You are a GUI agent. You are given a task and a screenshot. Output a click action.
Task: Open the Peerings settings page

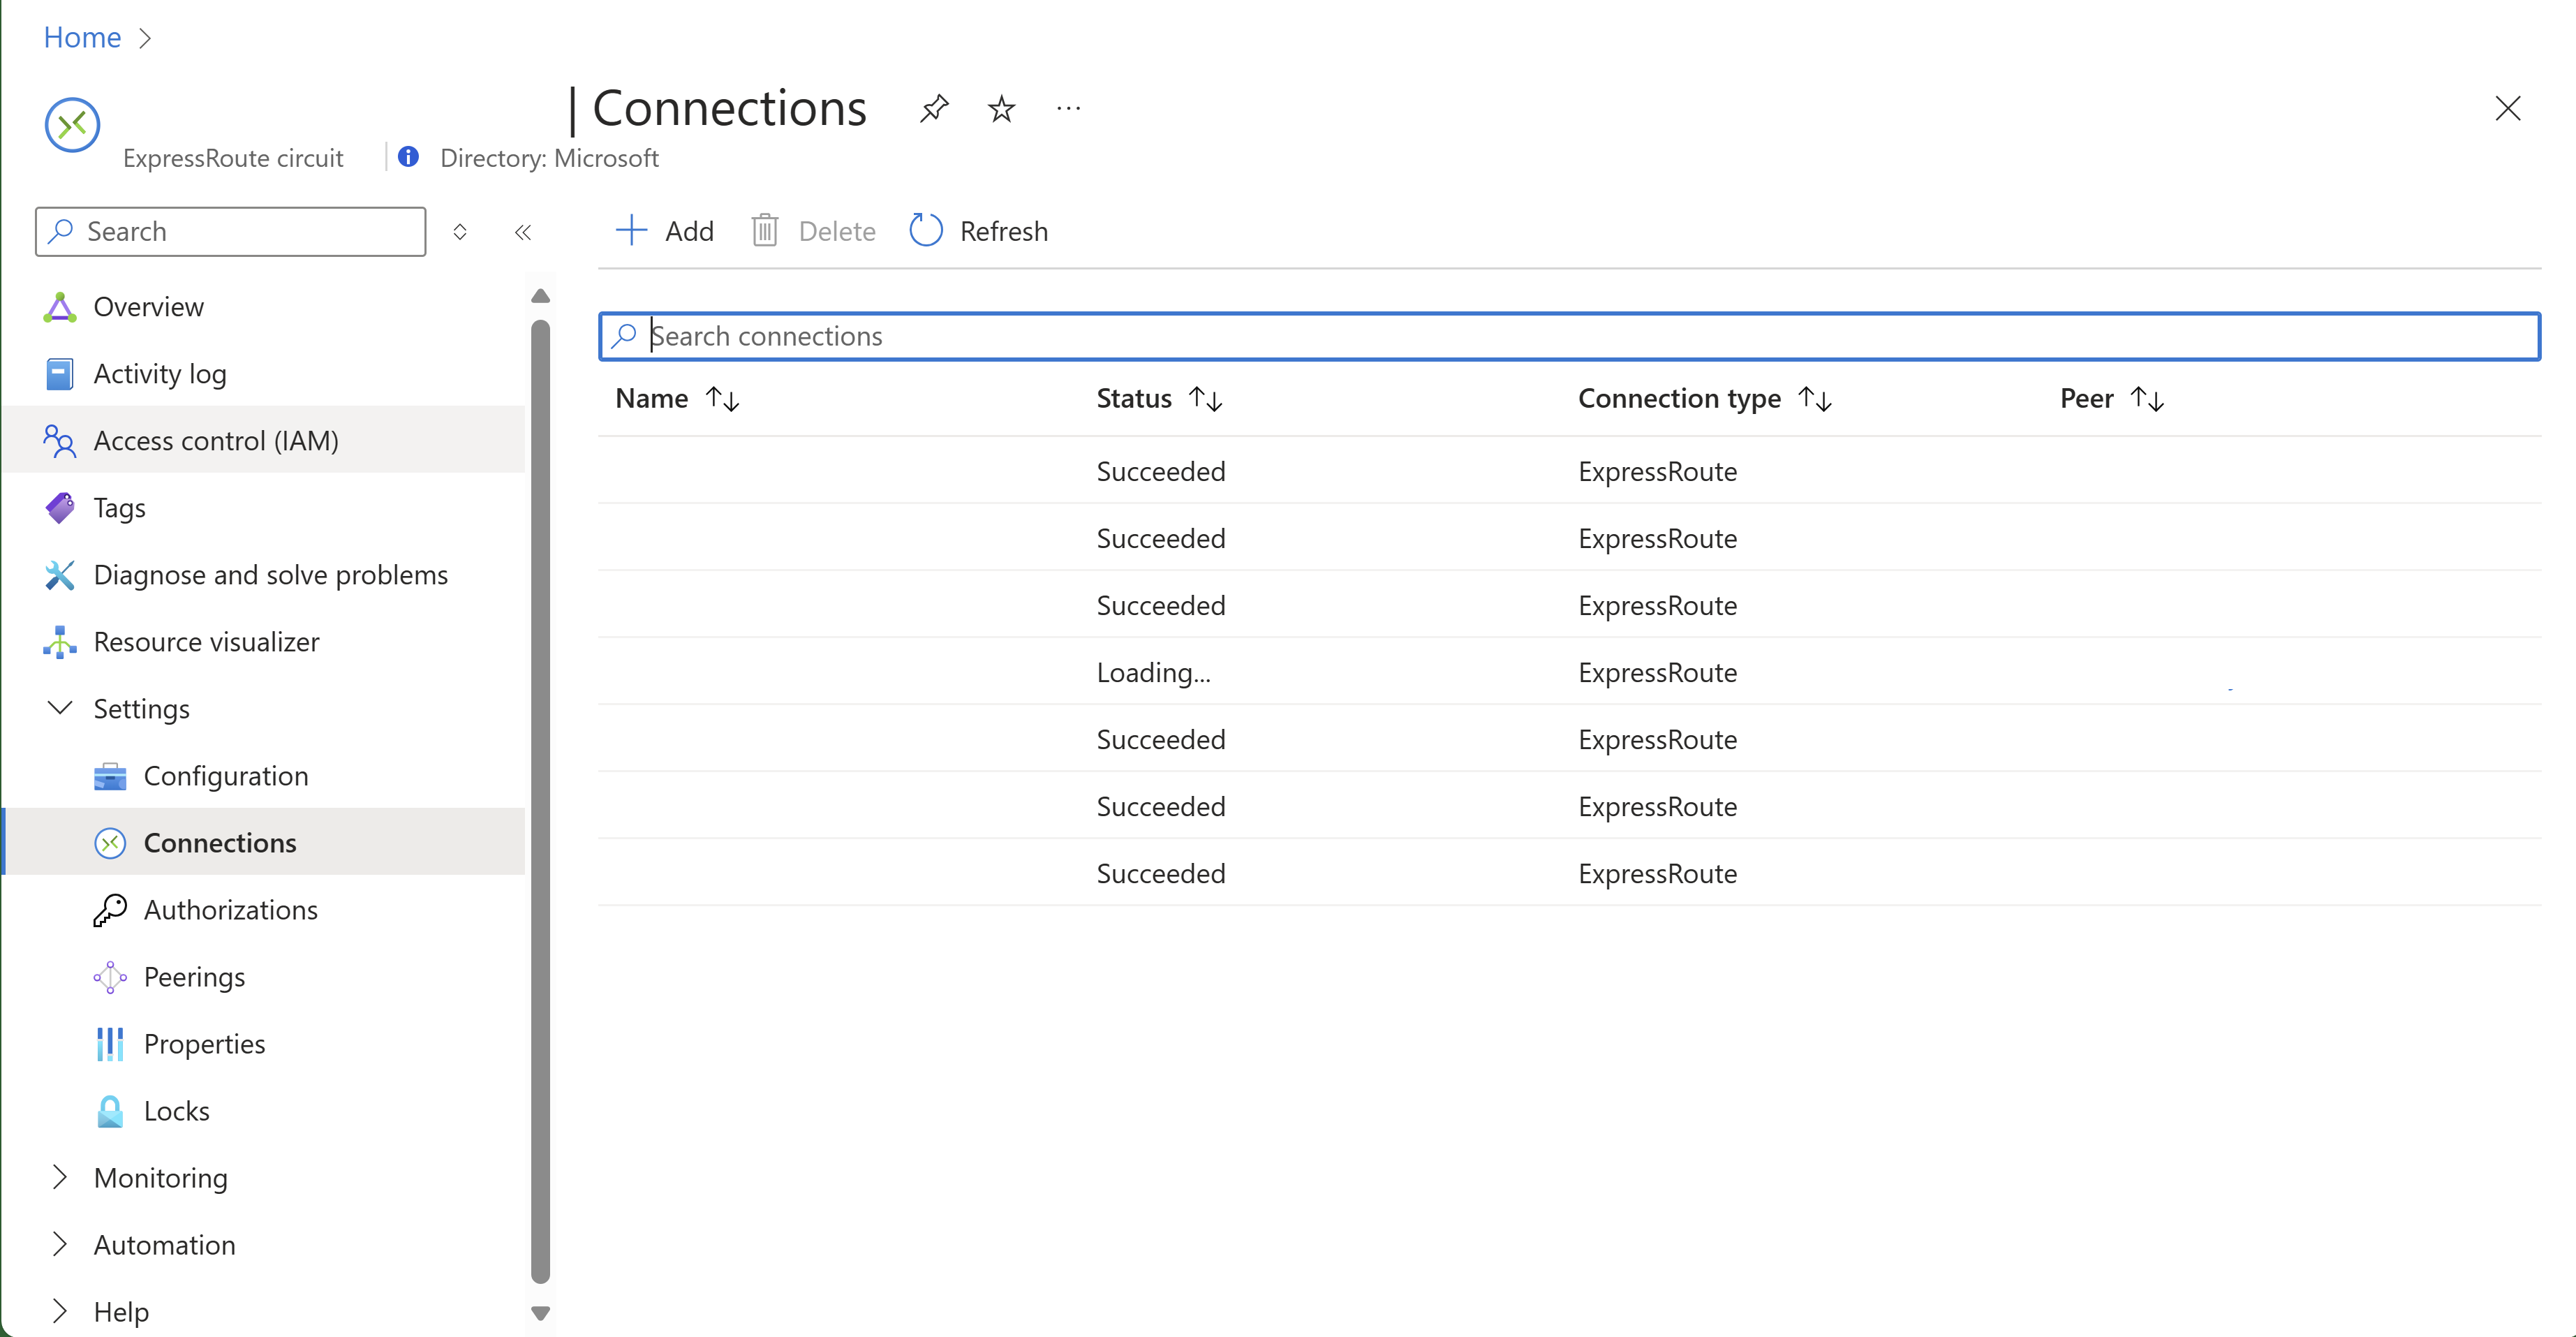194,976
